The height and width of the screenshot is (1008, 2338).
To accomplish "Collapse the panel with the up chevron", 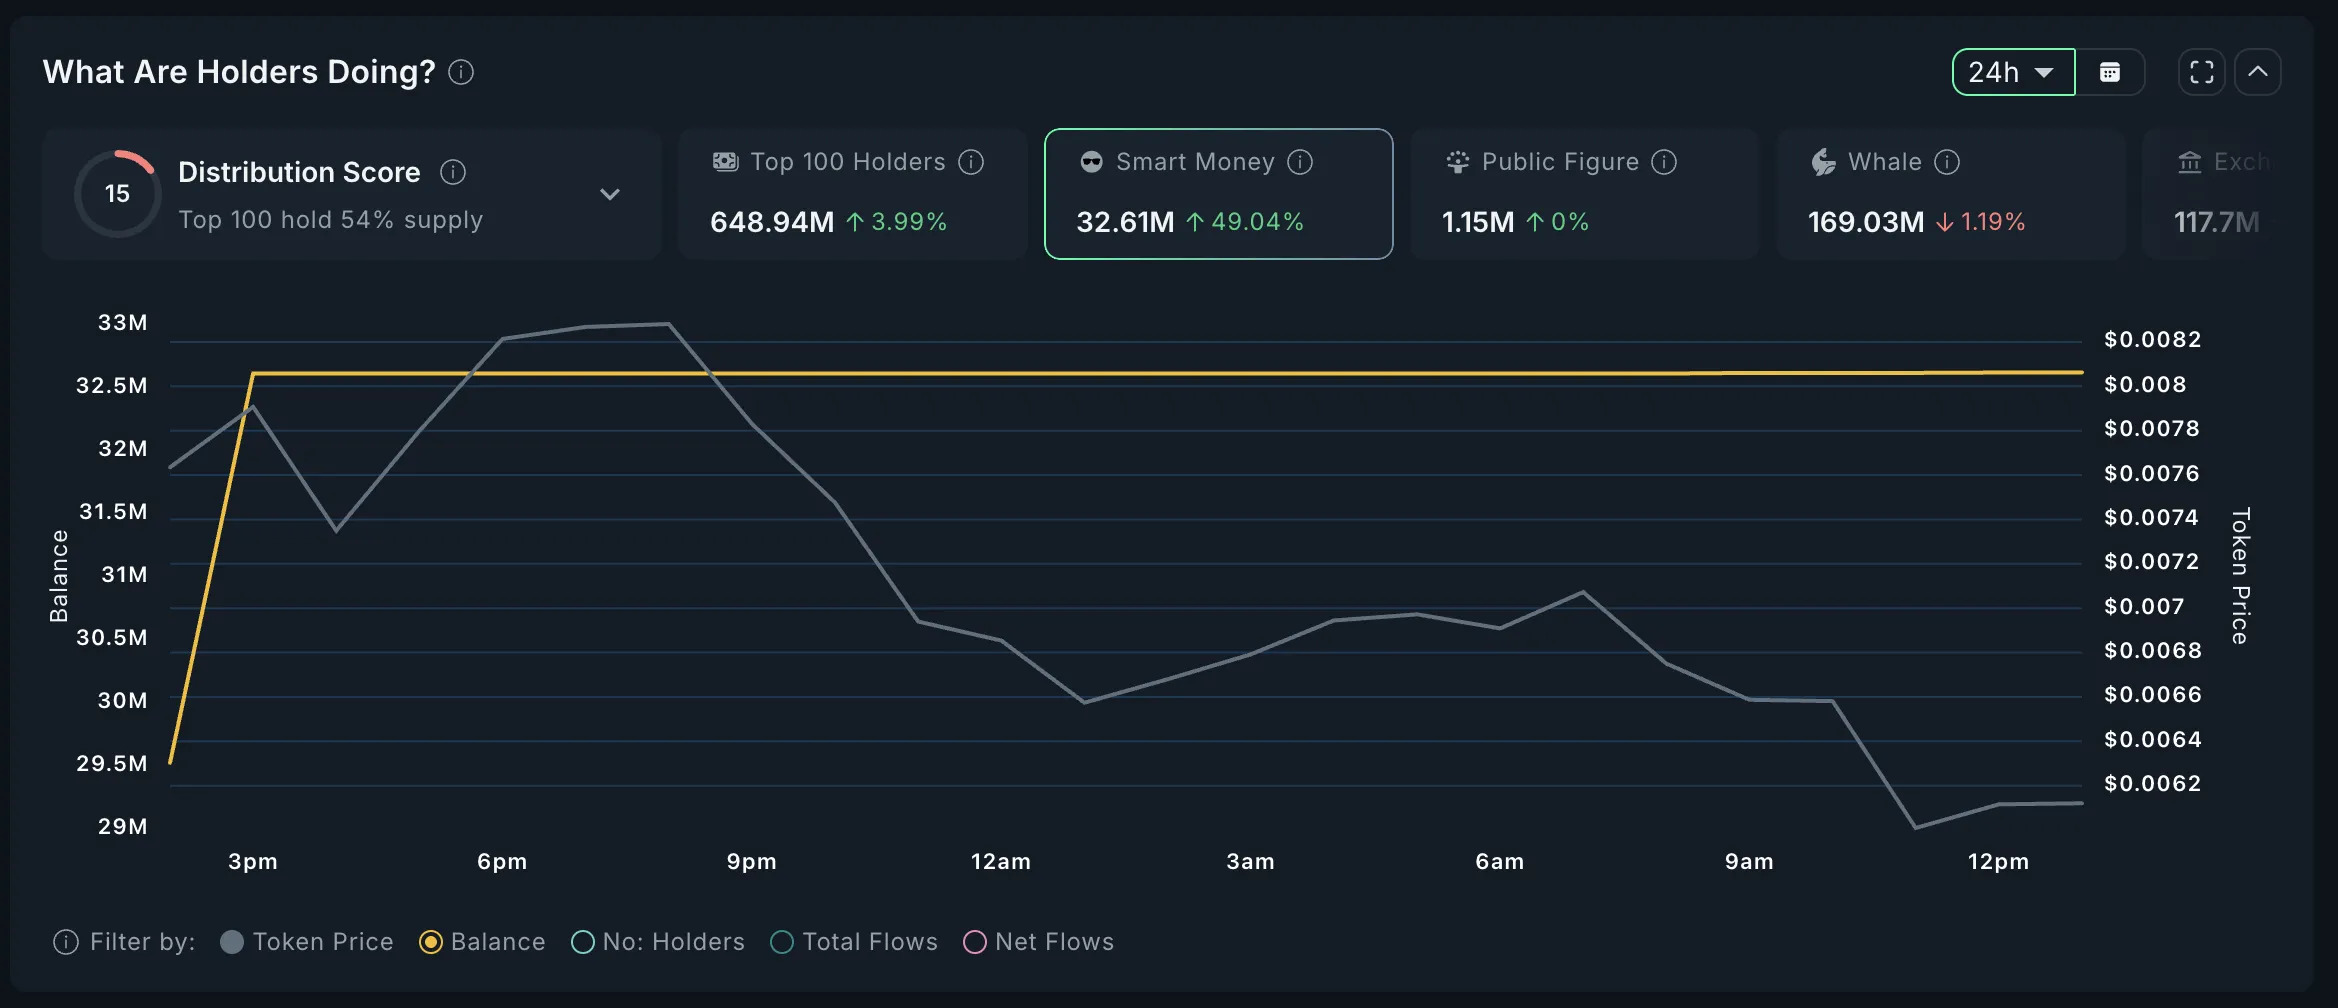I will [x=2258, y=71].
